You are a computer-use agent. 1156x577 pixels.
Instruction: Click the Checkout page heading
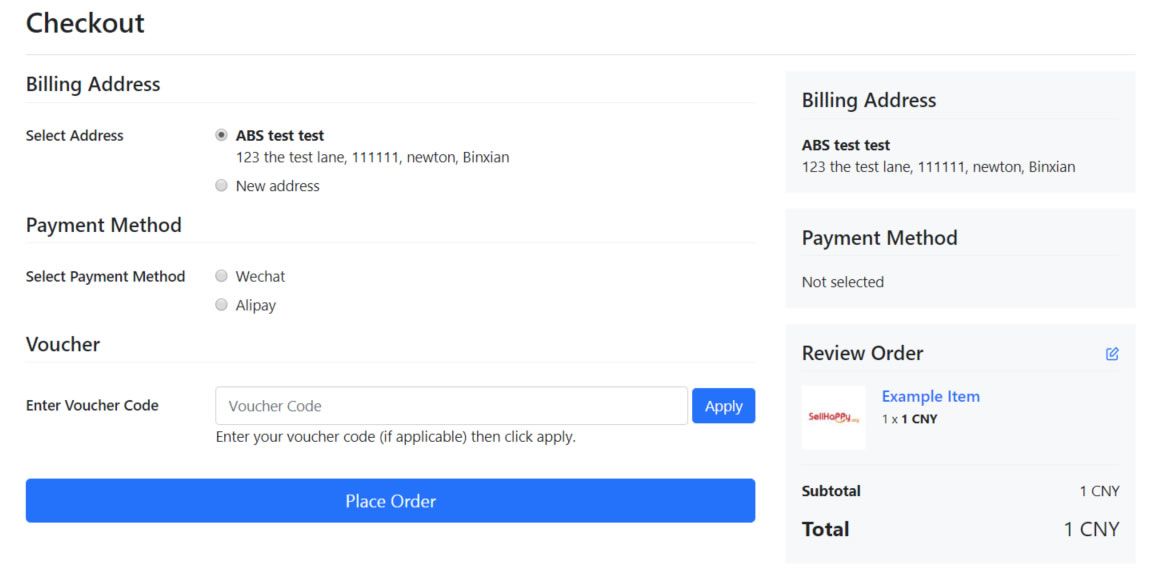tap(85, 23)
